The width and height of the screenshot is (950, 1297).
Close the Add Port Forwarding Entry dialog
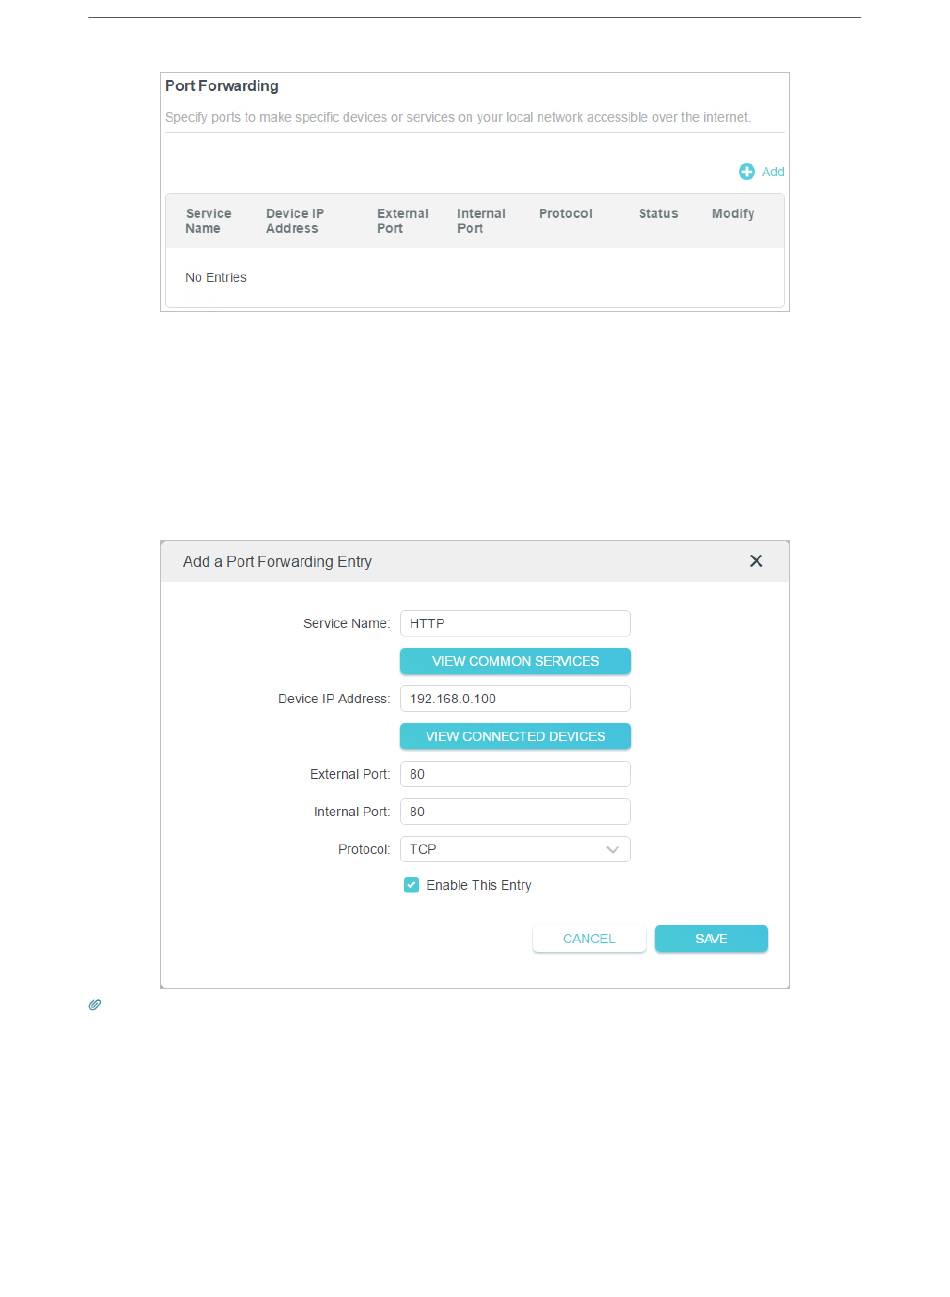pyautogui.click(x=756, y=561)
